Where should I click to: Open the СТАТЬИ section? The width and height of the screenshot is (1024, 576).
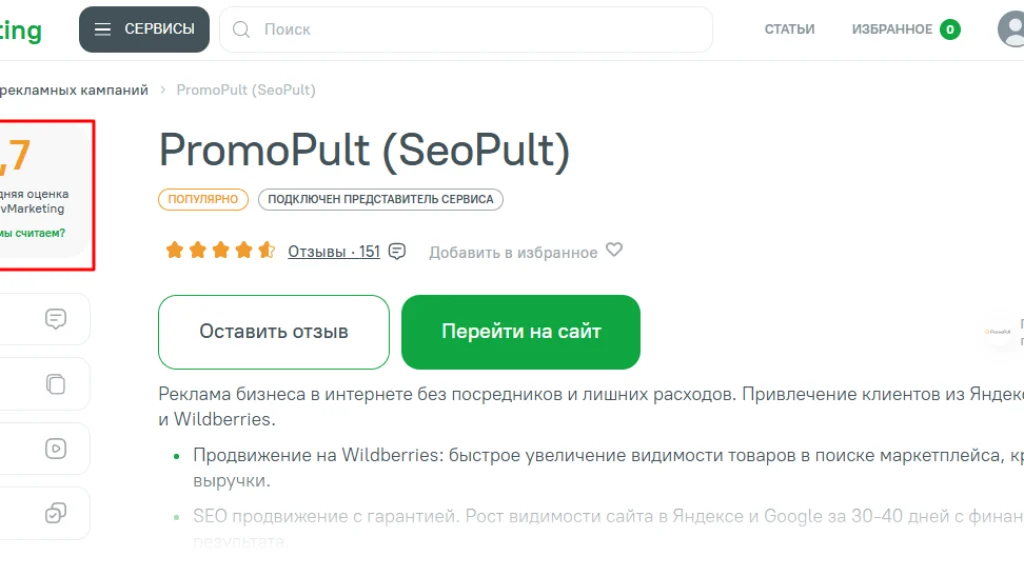[790, 29]
